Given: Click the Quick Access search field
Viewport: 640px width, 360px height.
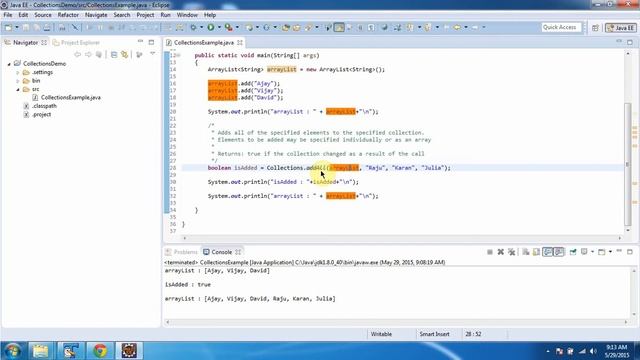Looking at the screenshot, I should (560, 27).
